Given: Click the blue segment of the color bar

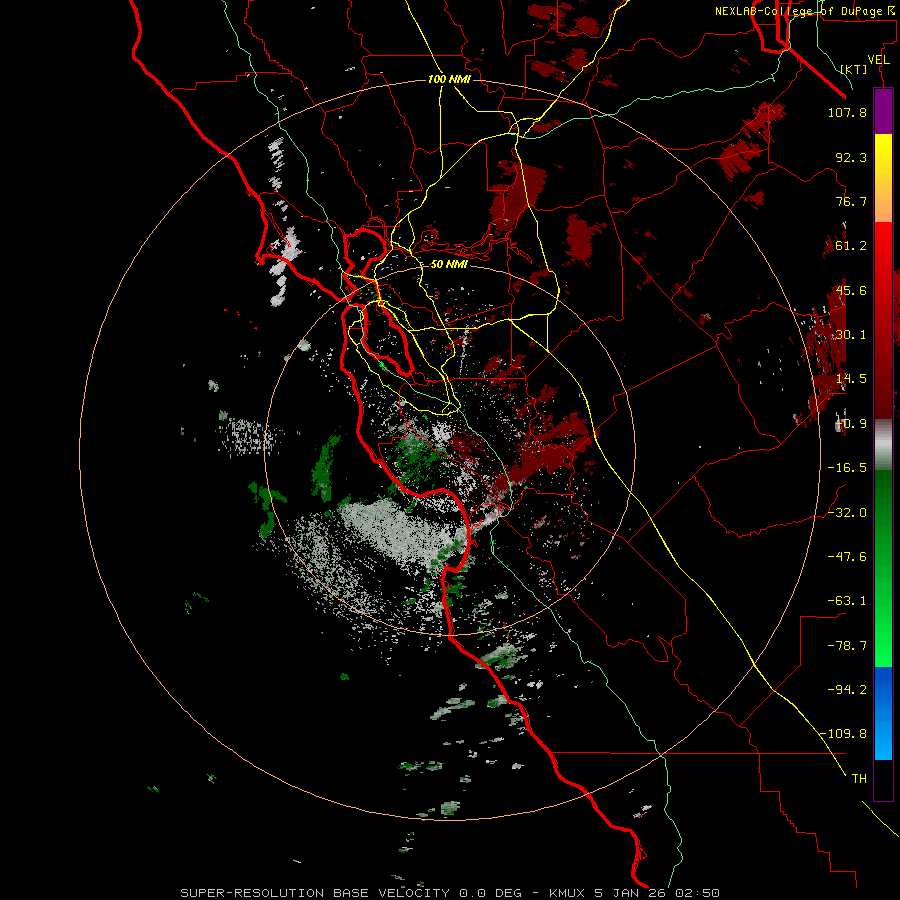Looking at the screenshot, I should 883,713.
